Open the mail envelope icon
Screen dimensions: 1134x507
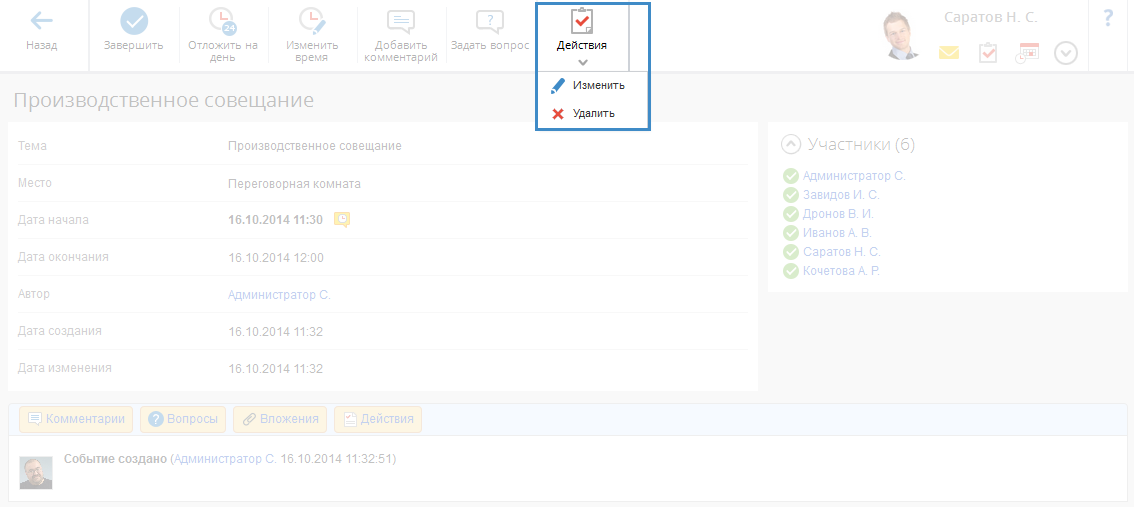[x=949, y=53]
